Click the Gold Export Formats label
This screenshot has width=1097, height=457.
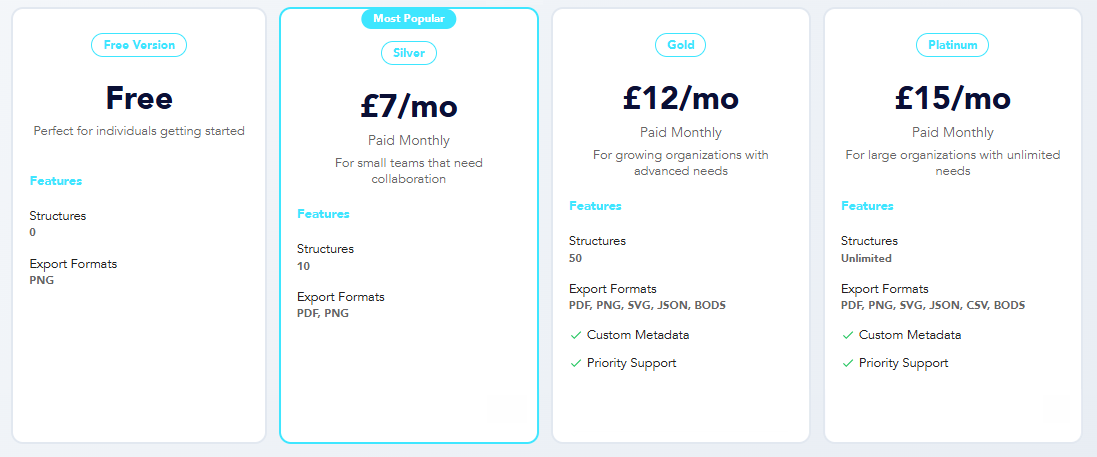click(x=613, y=289)
